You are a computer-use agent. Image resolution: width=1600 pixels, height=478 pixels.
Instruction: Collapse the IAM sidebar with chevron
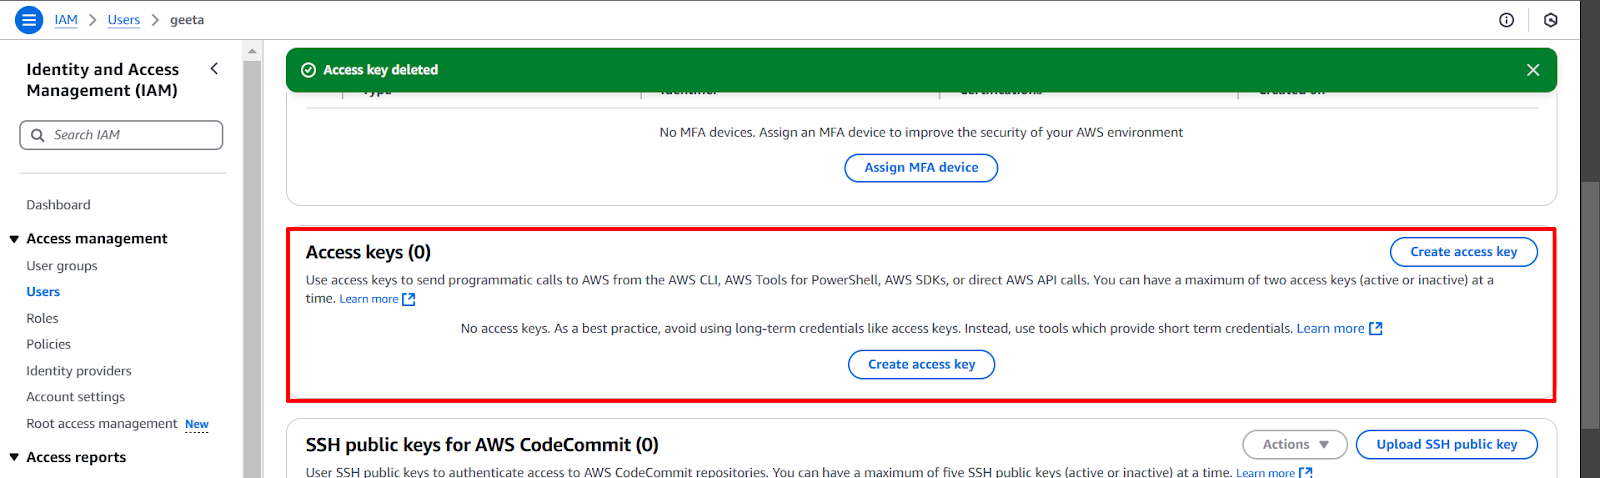click(x=214, y=68)
